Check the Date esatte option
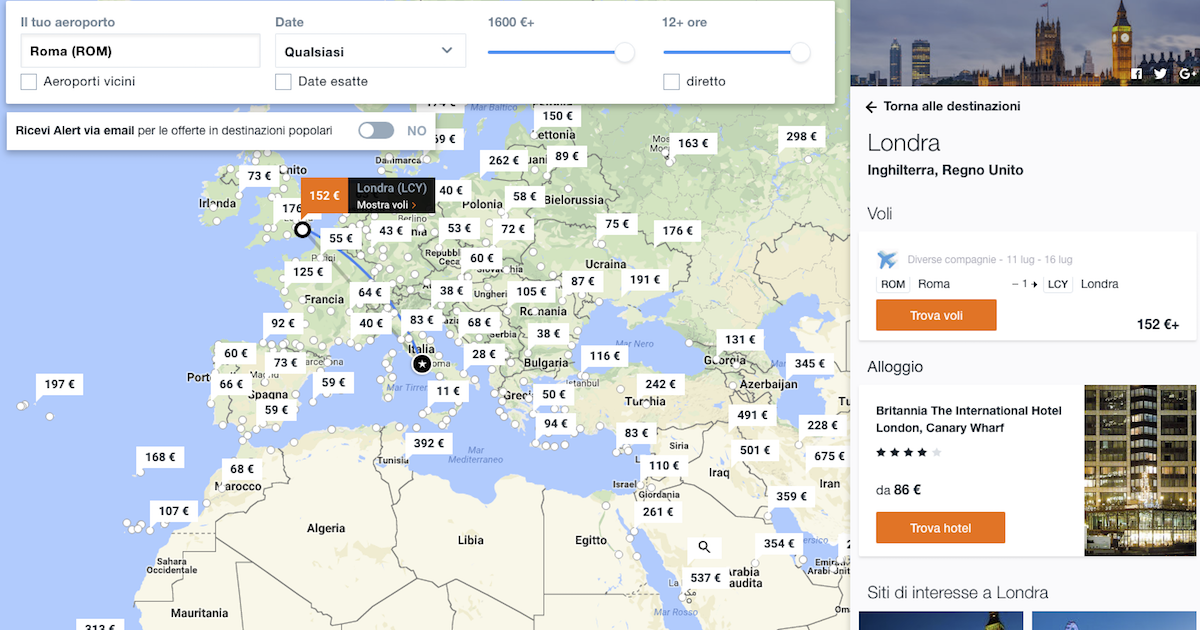The width and height of the screenshot is (1200, 630). click(x=284, y=81)
